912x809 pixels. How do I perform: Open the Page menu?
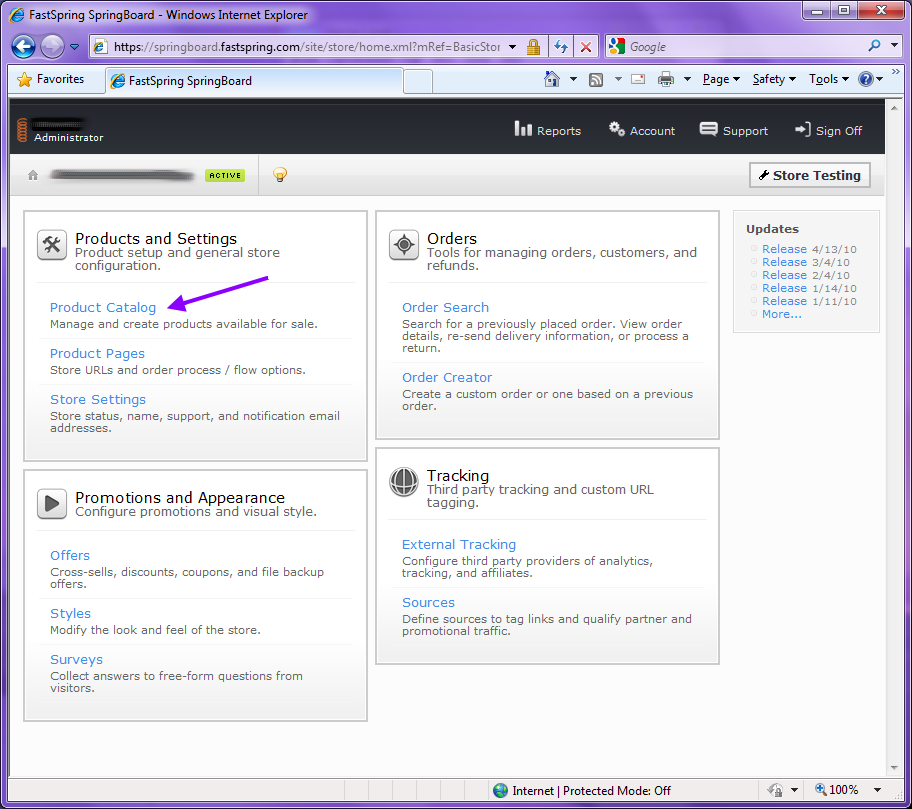tap(721, 79)
